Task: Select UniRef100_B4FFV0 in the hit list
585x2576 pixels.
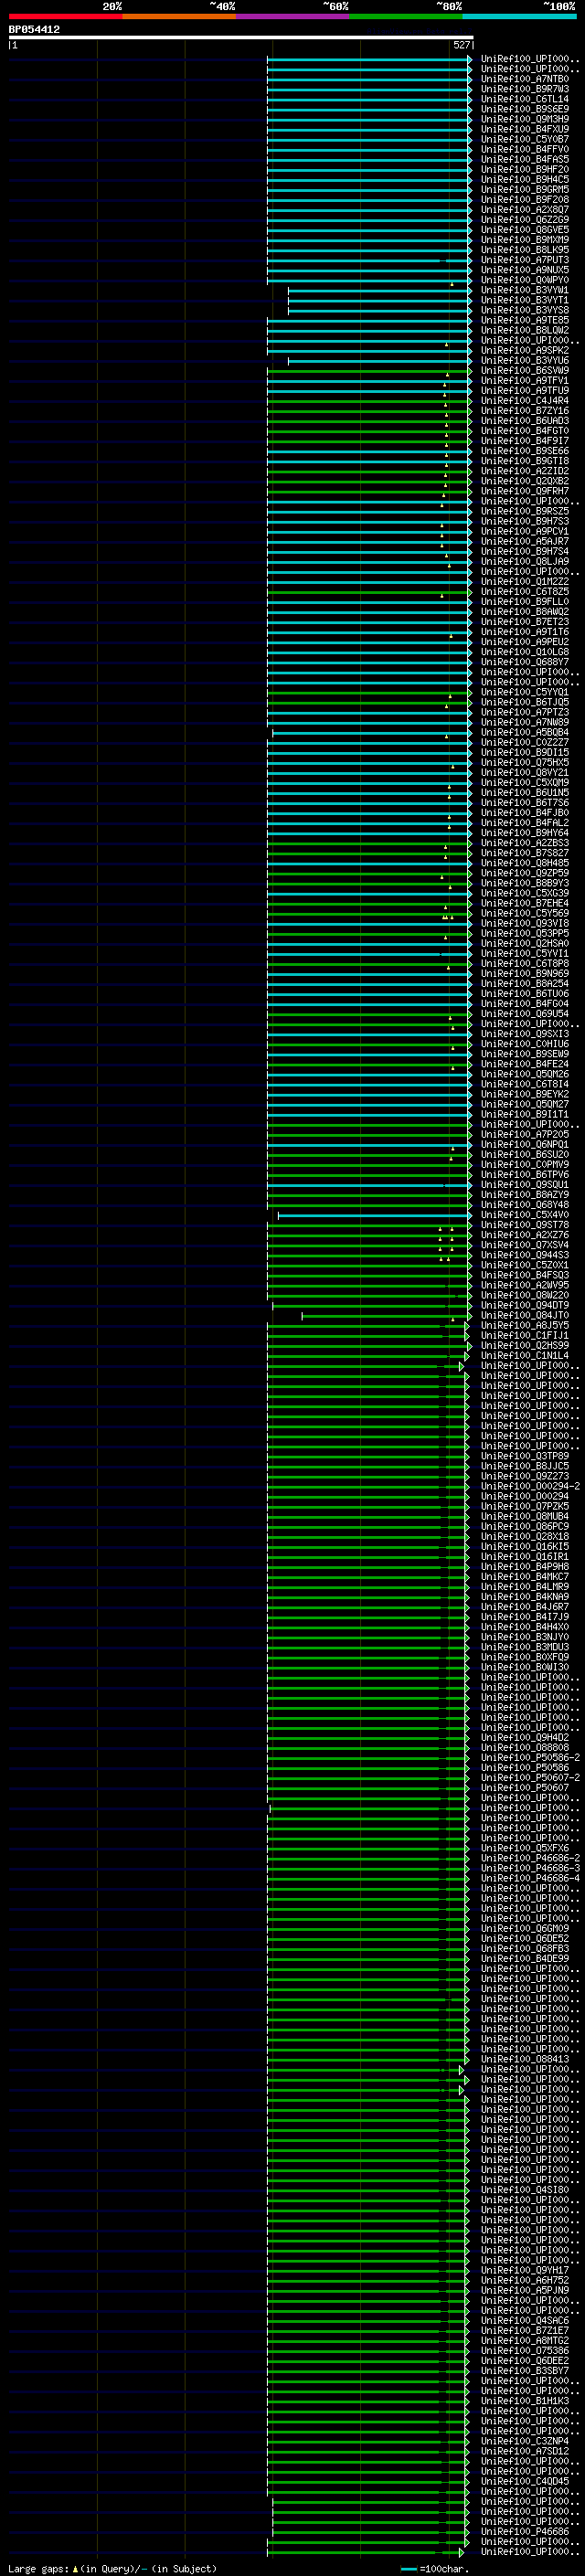Action: [x=525, y=149]
